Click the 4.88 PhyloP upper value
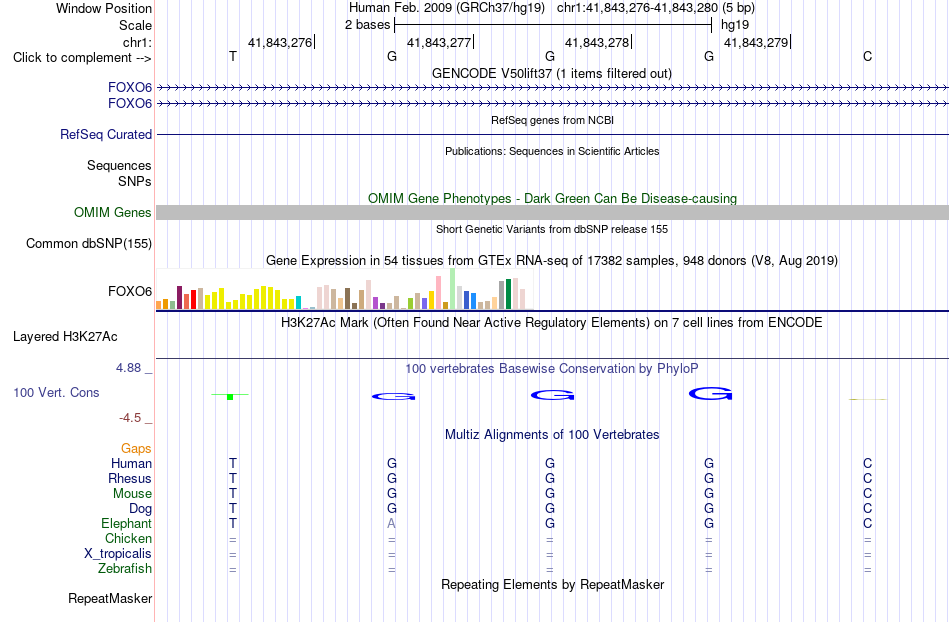 [128, 368]
